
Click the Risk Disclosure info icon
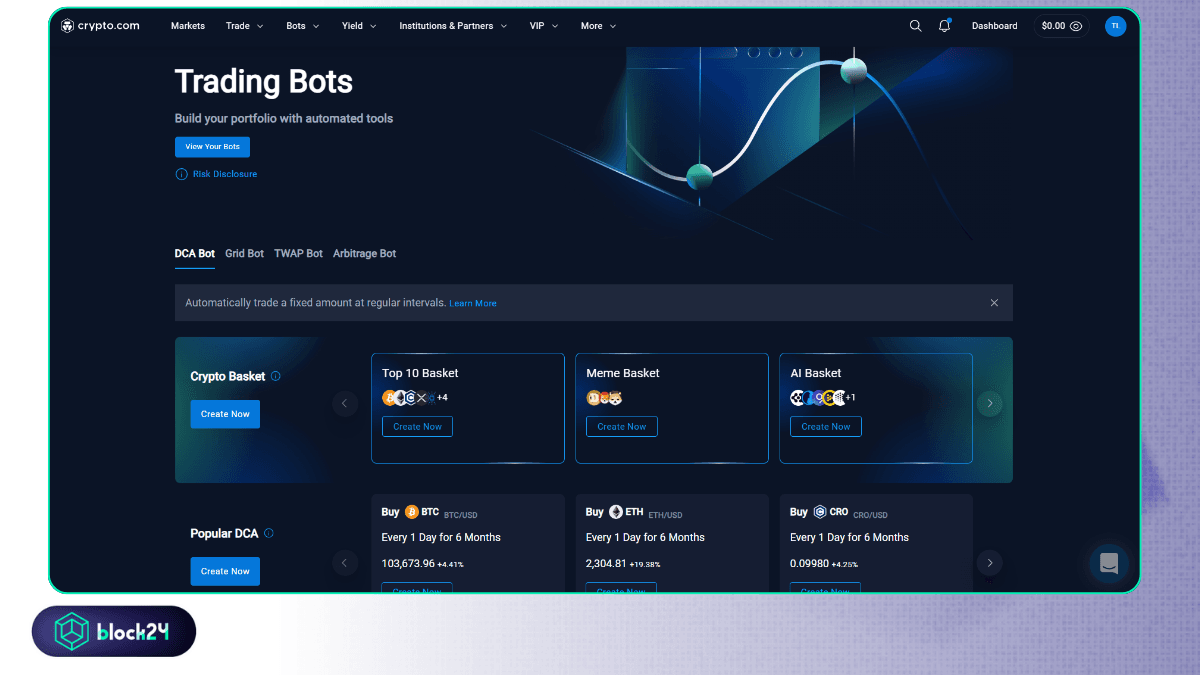click(181, 174)
